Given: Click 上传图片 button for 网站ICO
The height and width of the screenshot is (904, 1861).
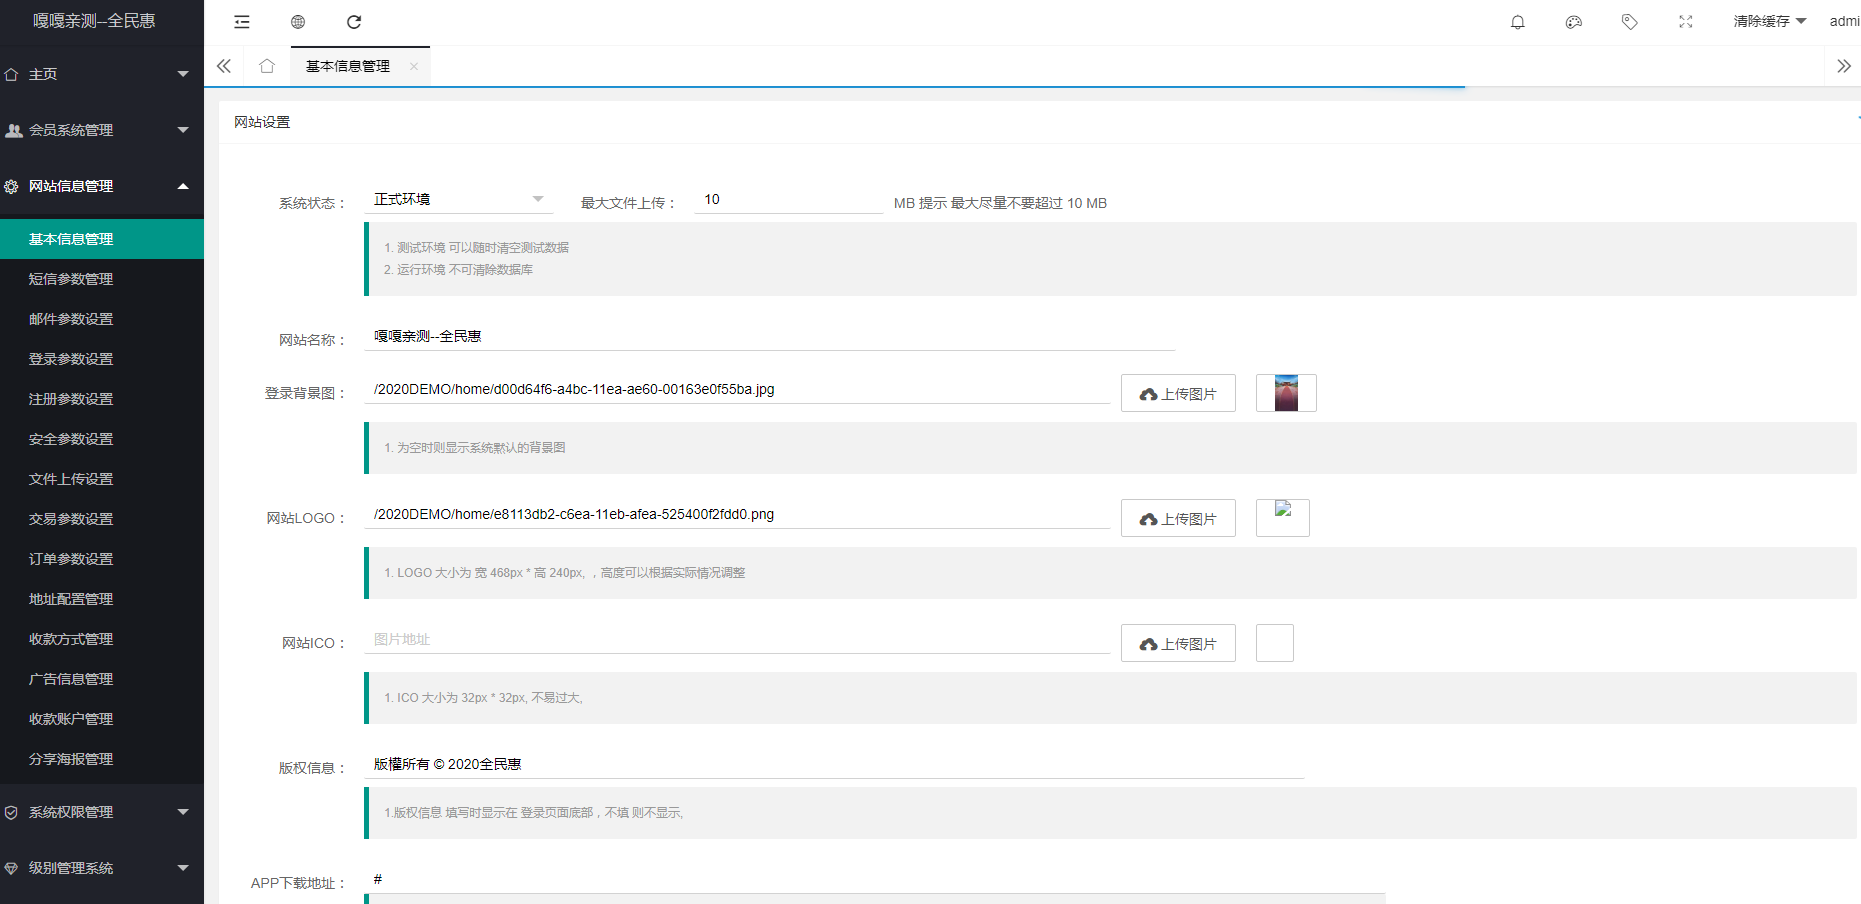Looking at the screenshot, I should [1178, 644].
